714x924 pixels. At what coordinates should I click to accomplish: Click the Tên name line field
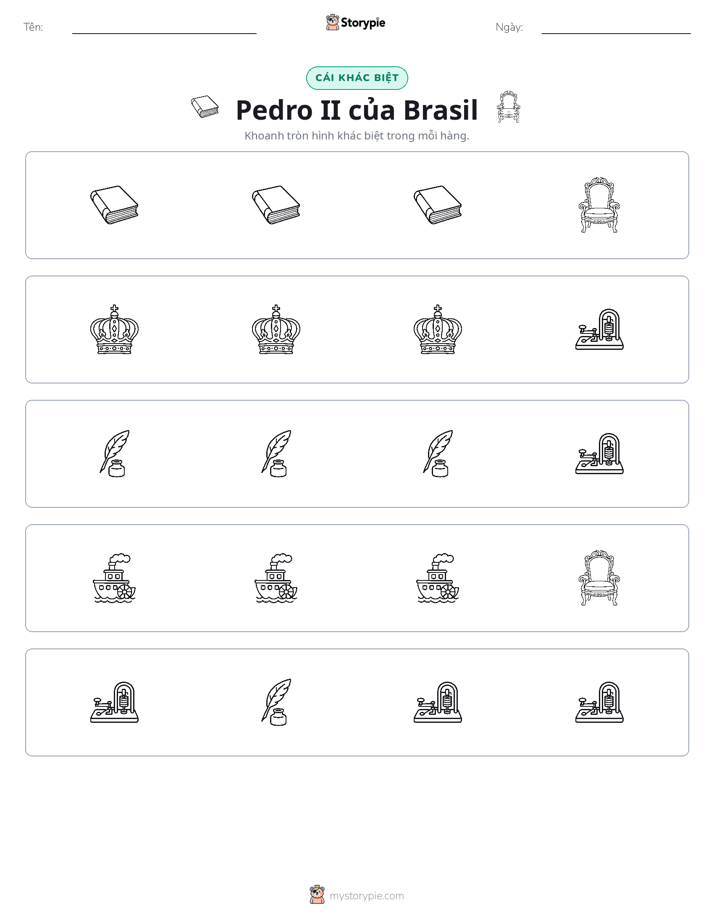(x=164, y=28)
